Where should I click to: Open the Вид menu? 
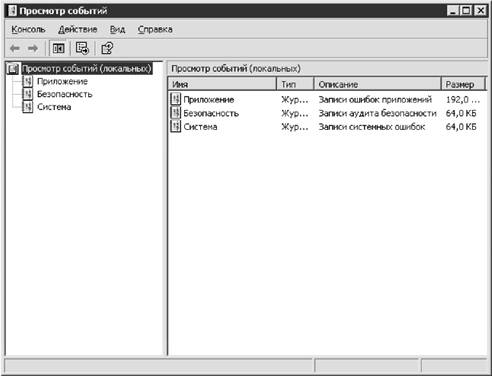117,29
